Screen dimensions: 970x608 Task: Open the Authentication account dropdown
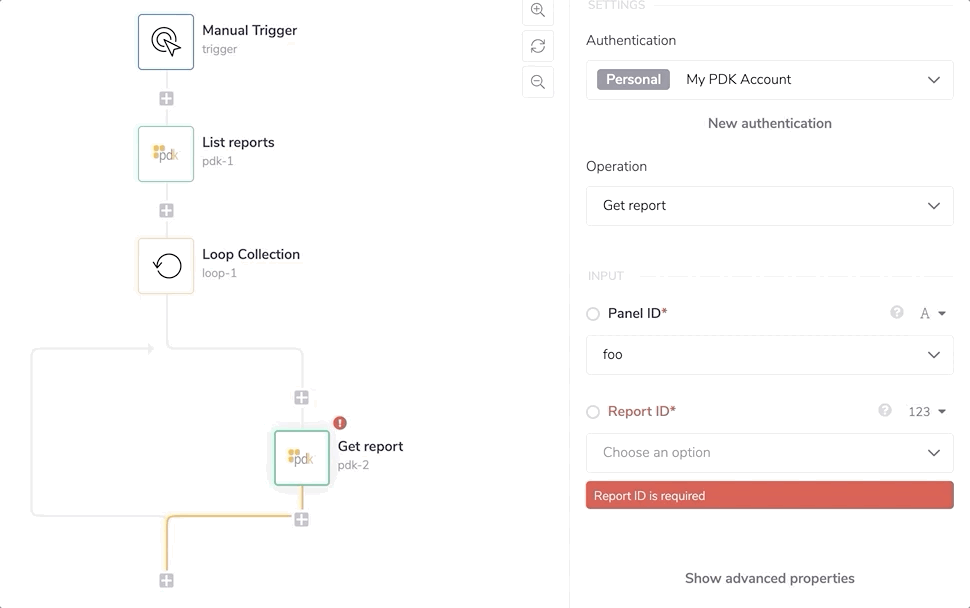coord(769,80)
